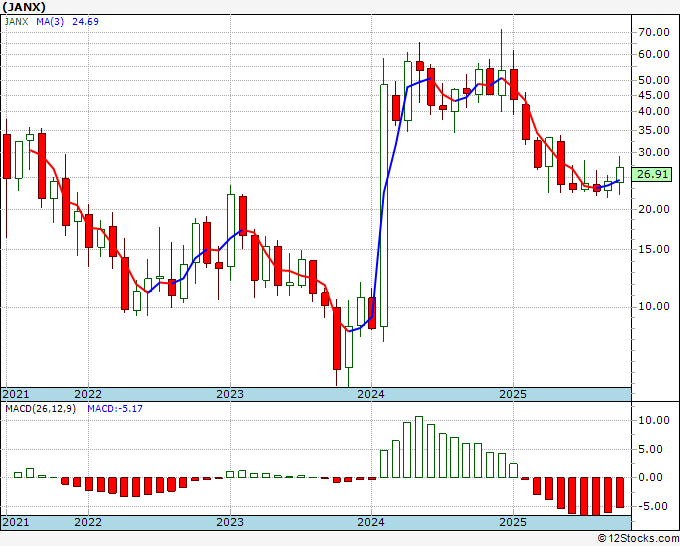Select 2024 on the price chart timeline
Viewport: 680px width, 546px height.
[371, 394]
